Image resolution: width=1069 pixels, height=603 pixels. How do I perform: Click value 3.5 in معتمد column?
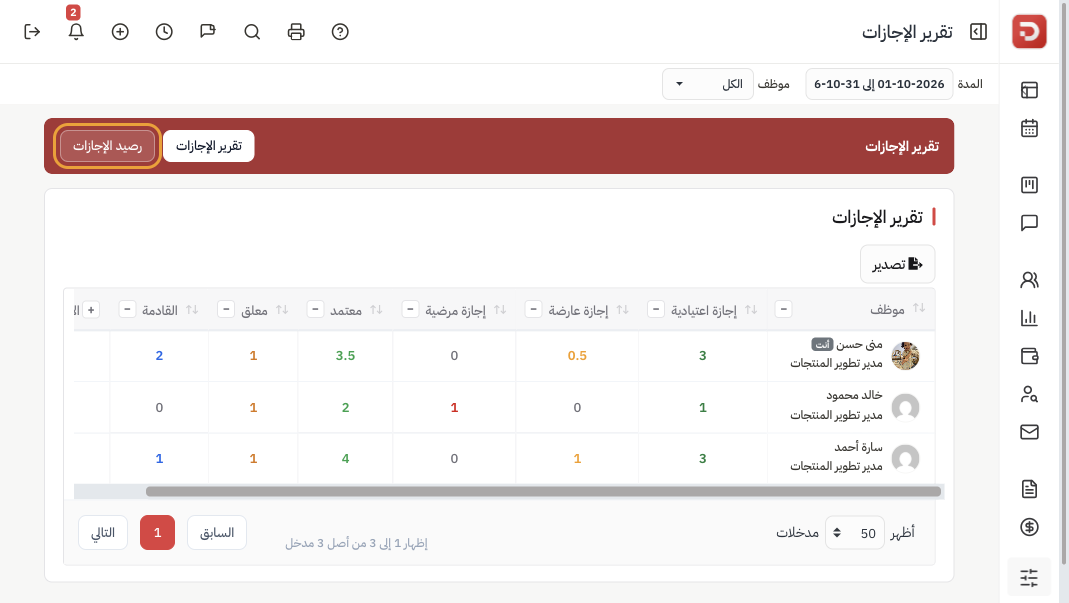[x=345, y=355]
